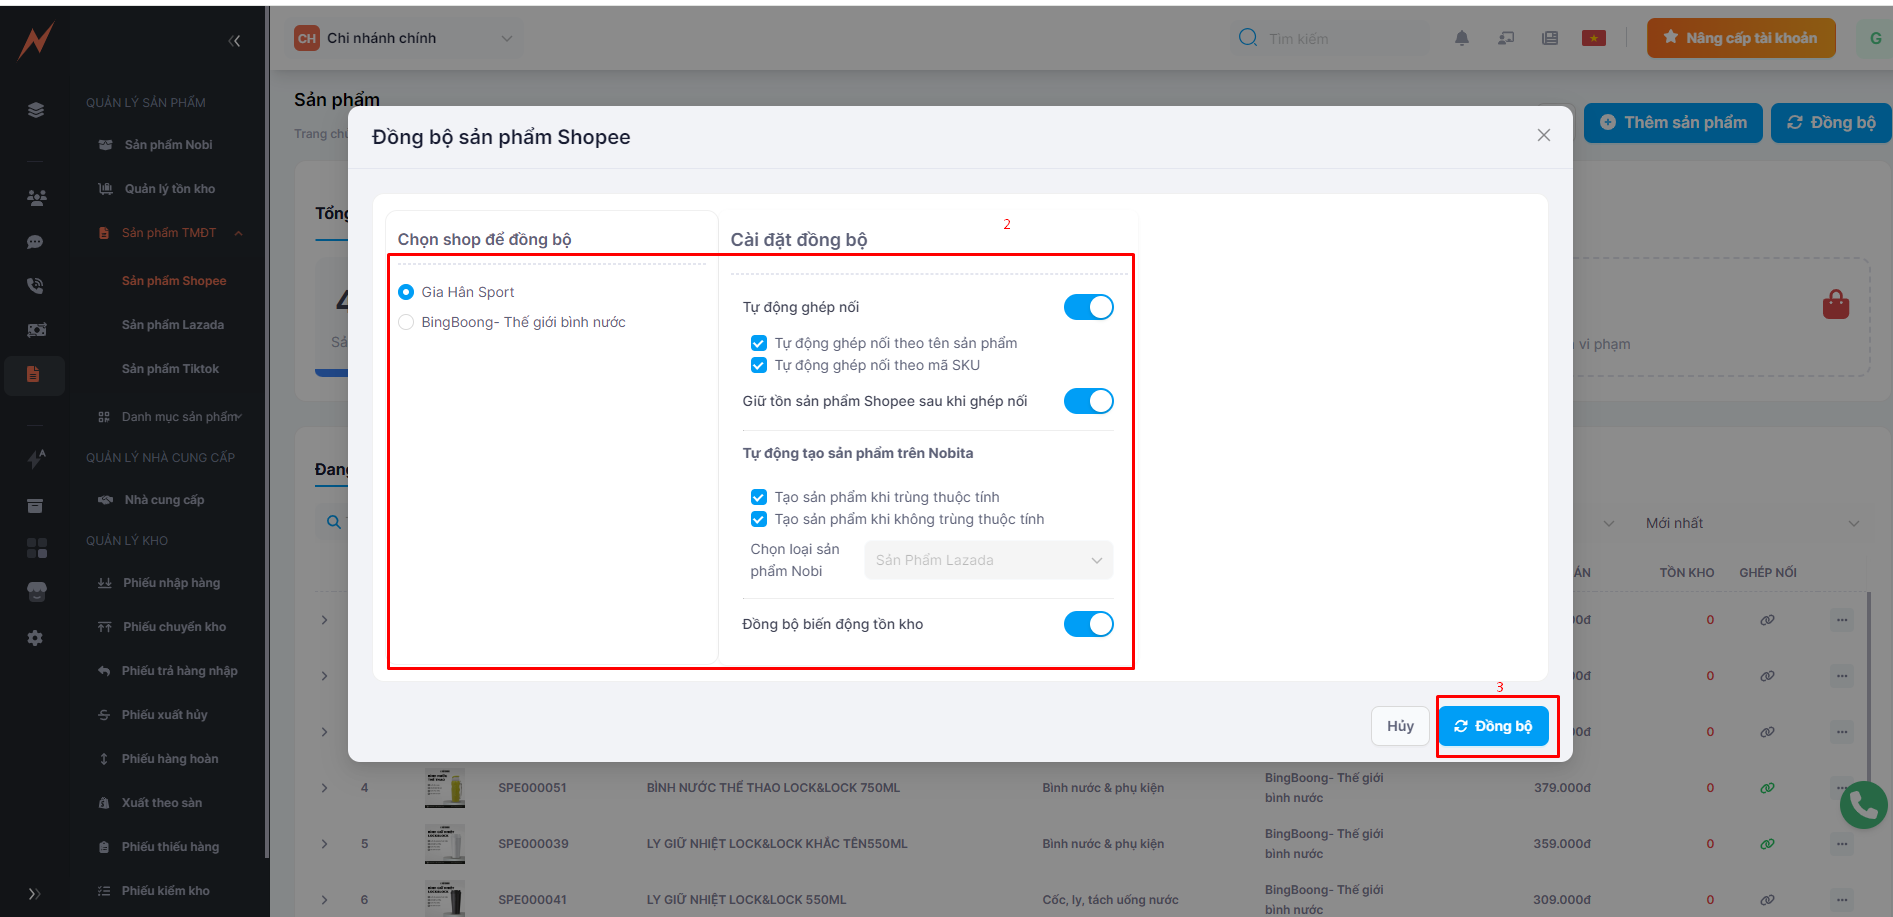
Task: Open Sản phẩm Lazada menu item
Action: coord(173,325)
